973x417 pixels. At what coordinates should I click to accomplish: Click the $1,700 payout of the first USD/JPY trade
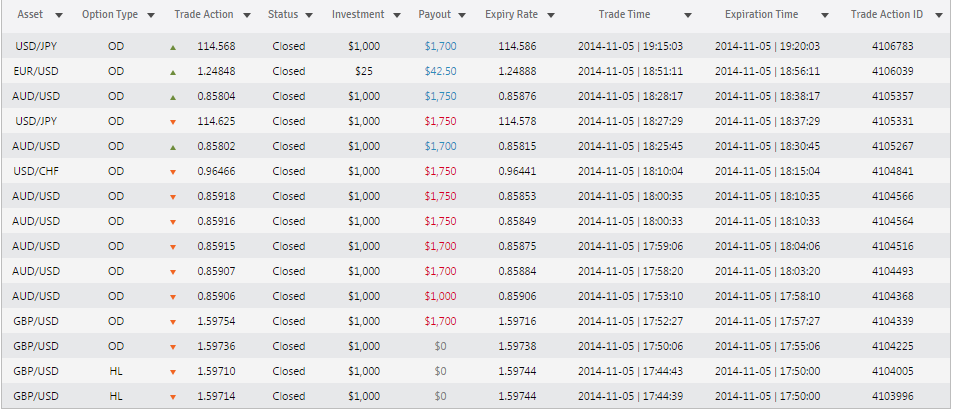click(441, 46)
